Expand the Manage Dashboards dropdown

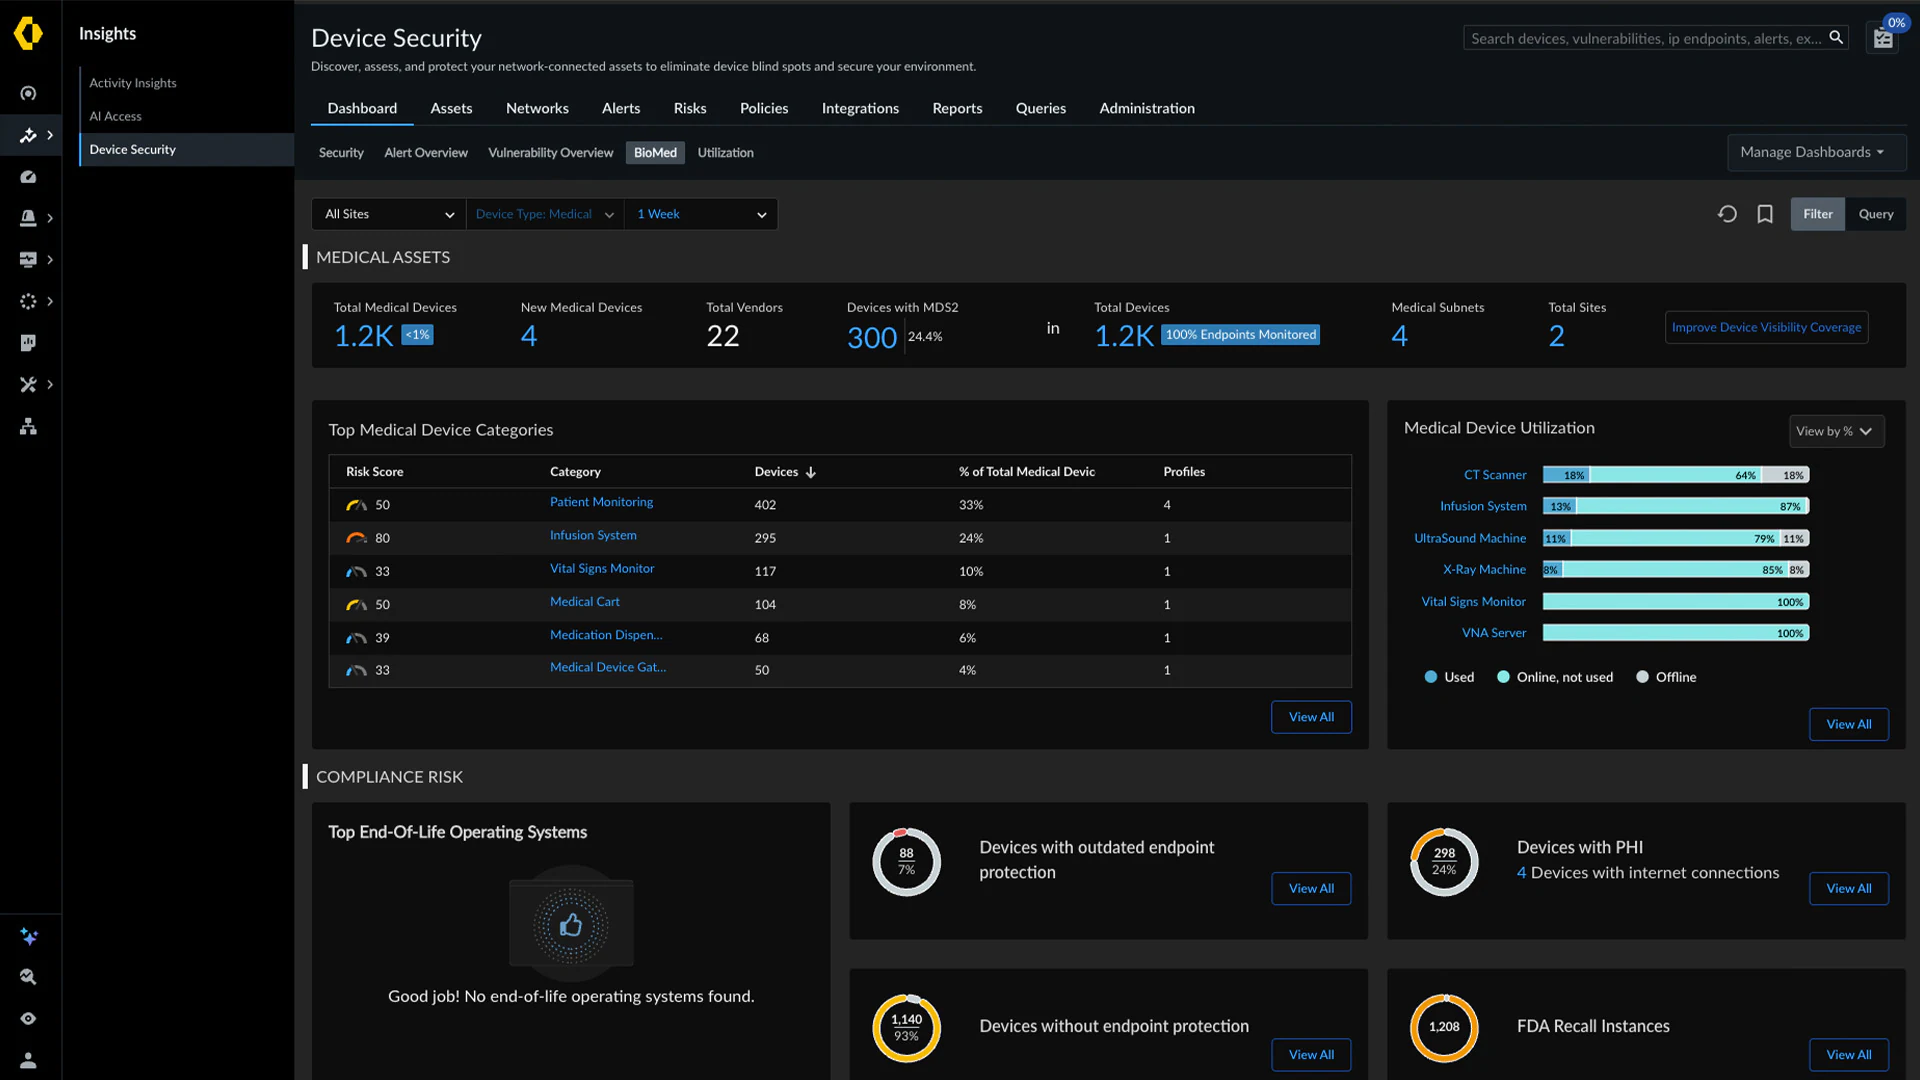click(1816, 152)
